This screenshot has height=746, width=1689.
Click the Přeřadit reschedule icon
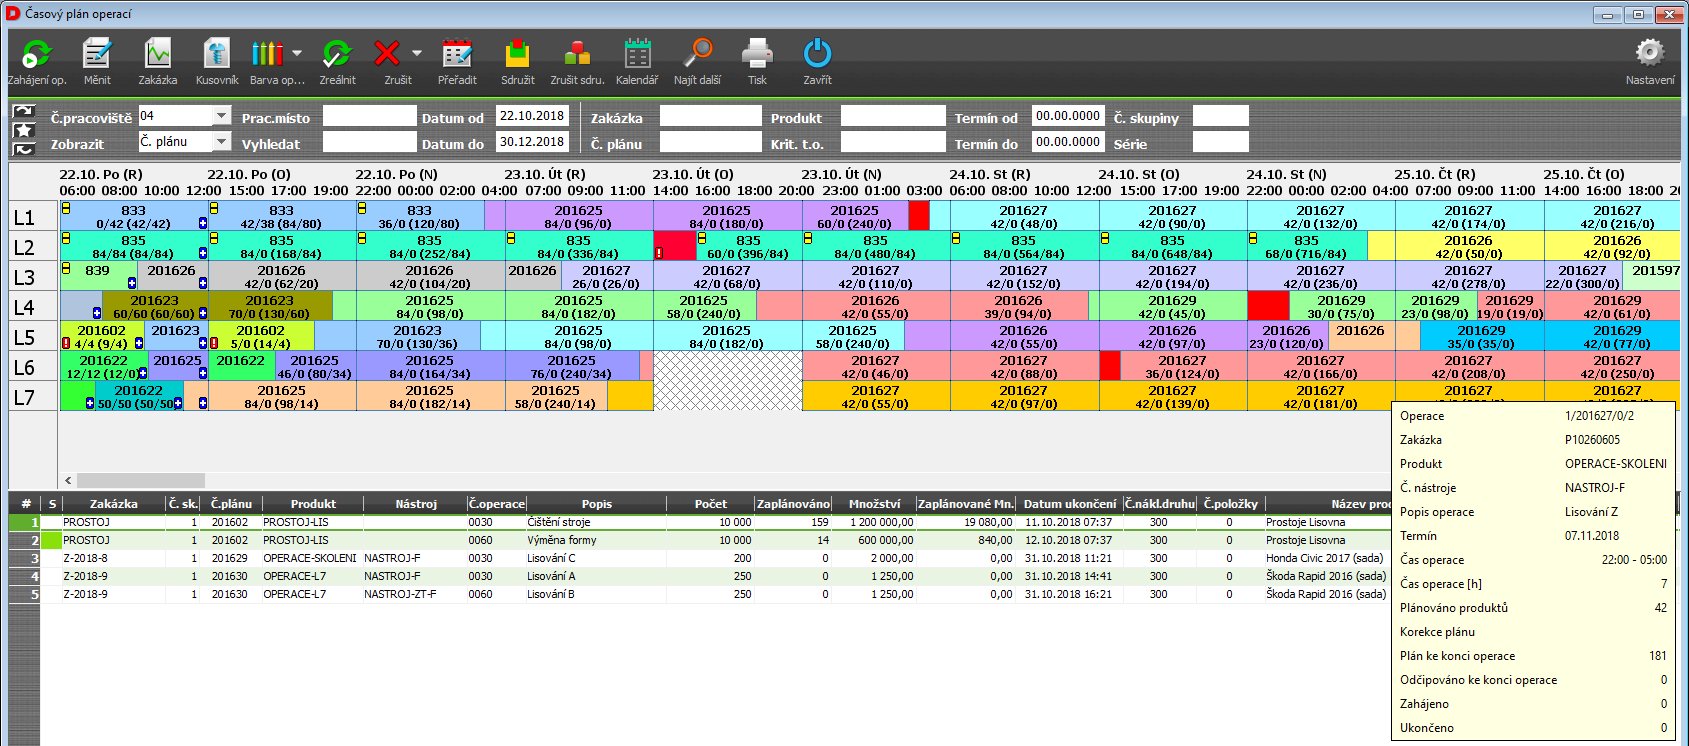point(457,54)
